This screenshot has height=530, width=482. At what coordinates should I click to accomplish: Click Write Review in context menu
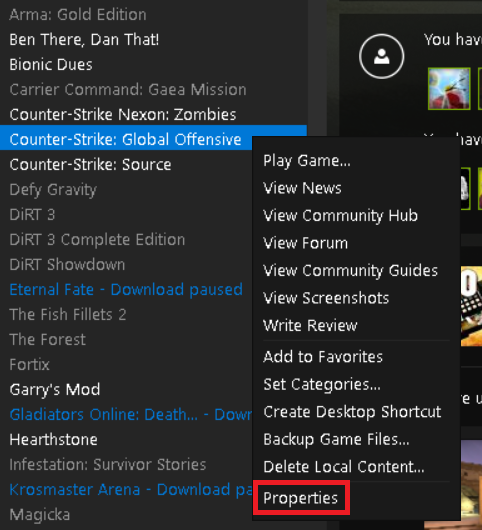(x=310, y=326)
